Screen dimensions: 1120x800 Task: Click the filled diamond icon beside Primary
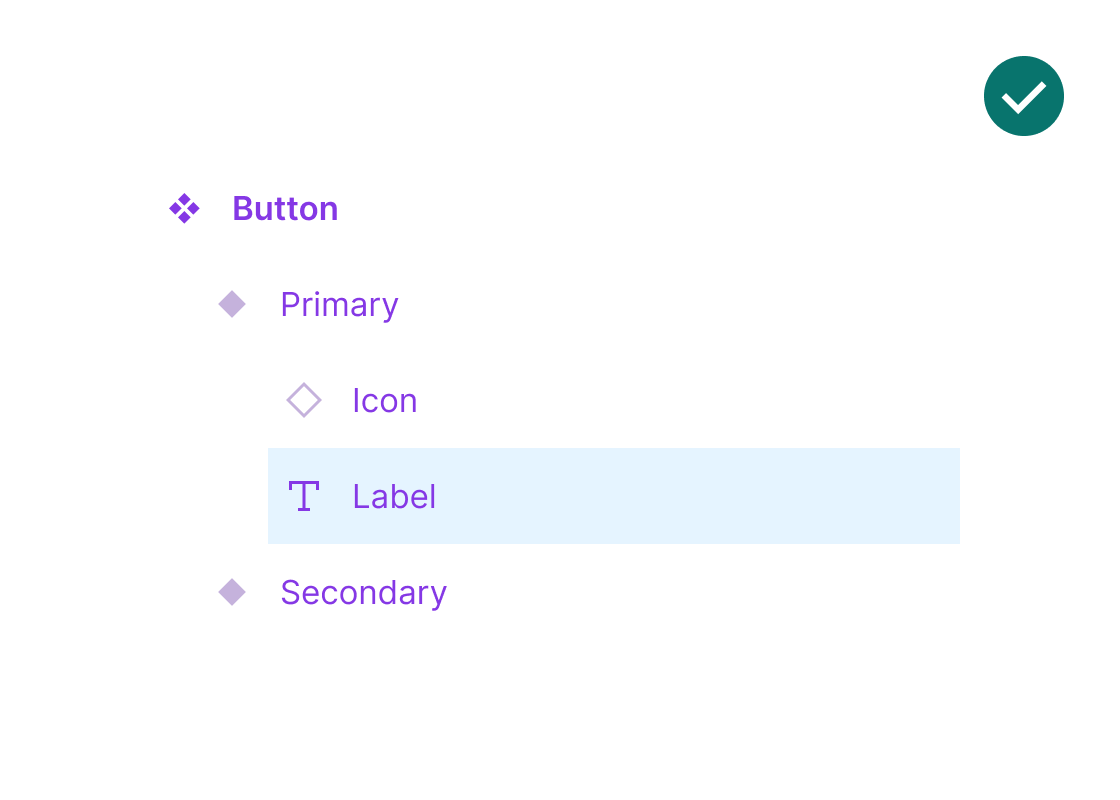pyautogui.click(x=232, y=304)
